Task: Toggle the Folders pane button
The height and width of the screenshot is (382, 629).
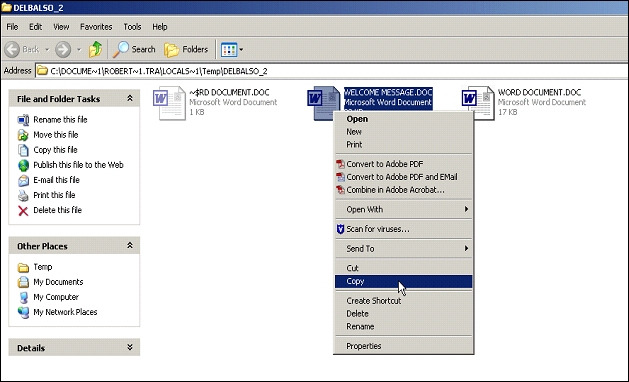Action: tap(187, 49)
